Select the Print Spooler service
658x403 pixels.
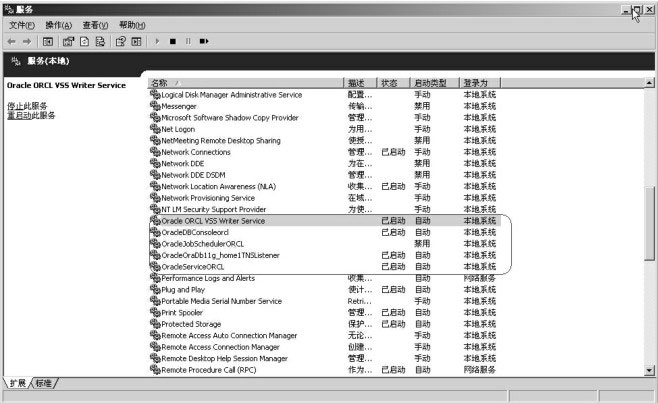click(182, 313)
